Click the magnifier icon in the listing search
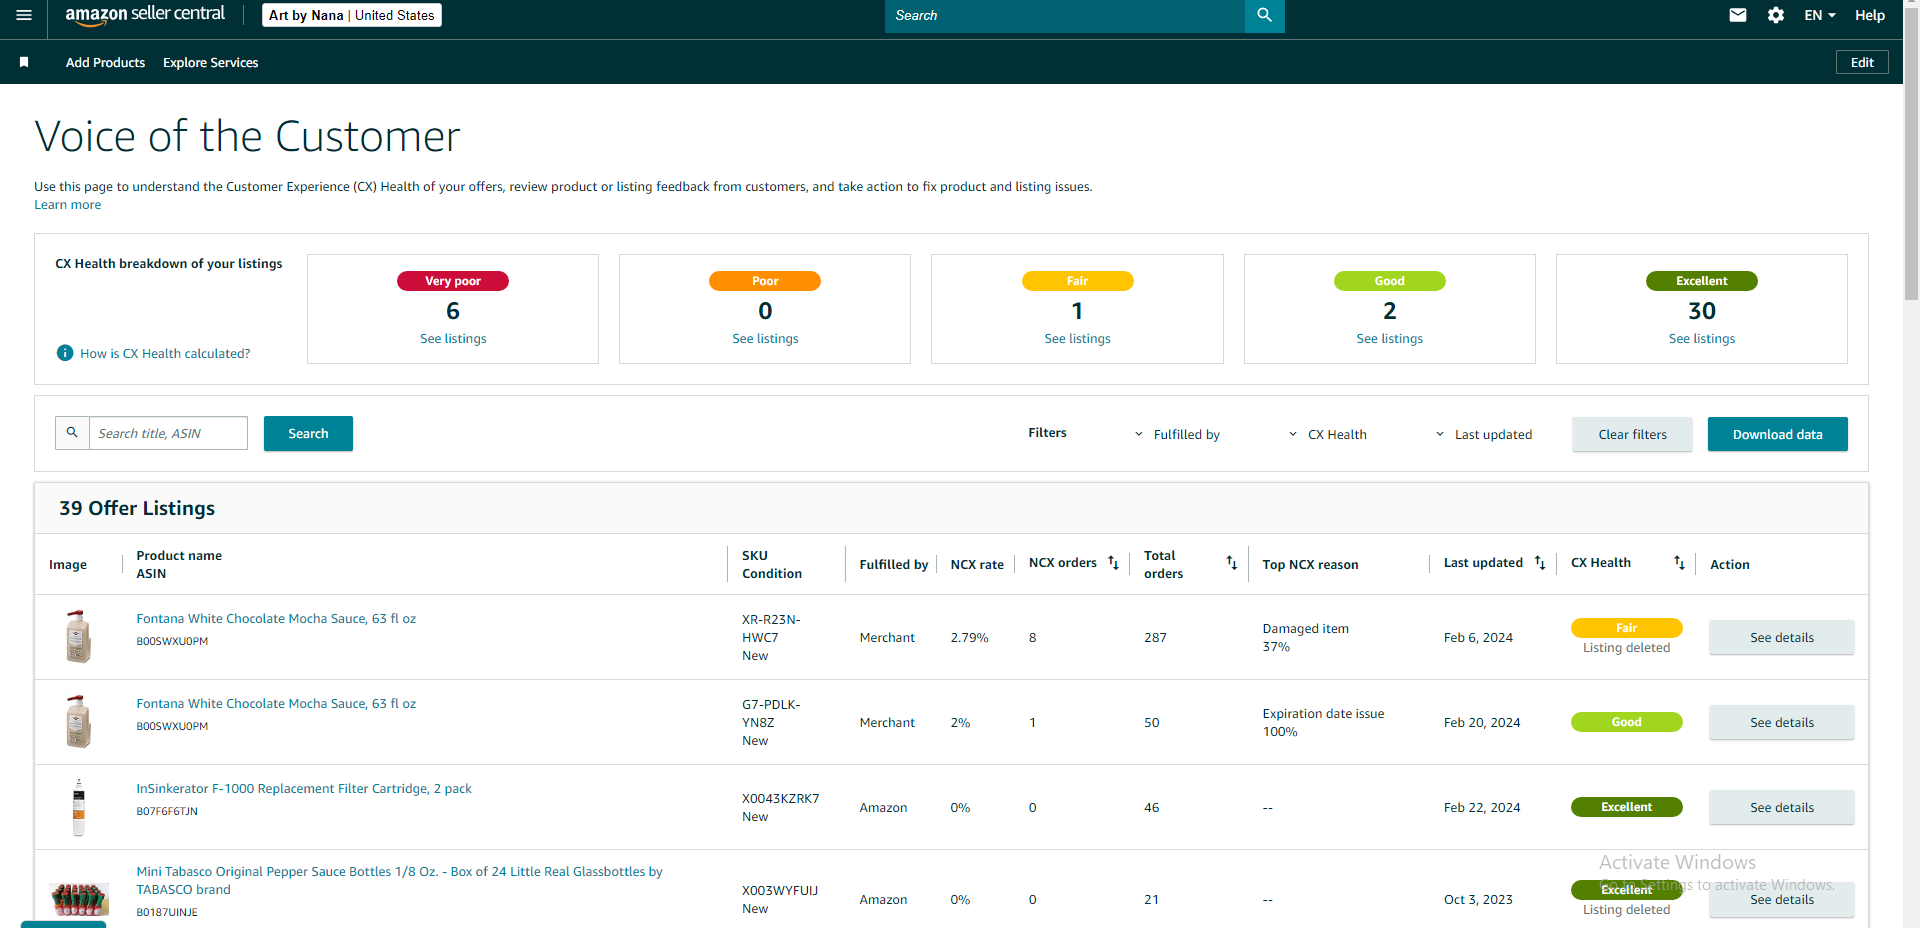The image size is (1920, 928). (x=72, y=433)
